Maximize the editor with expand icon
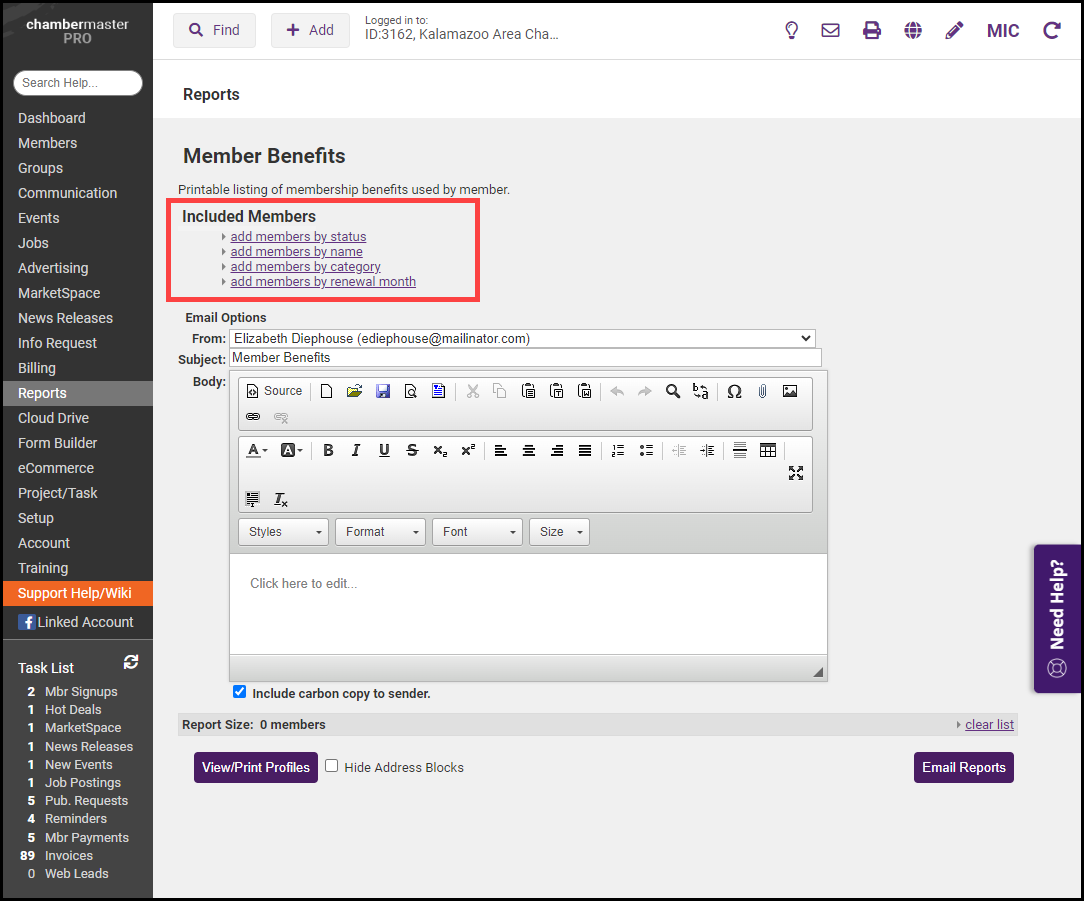The image size is (1084, 901). point(796,473)
